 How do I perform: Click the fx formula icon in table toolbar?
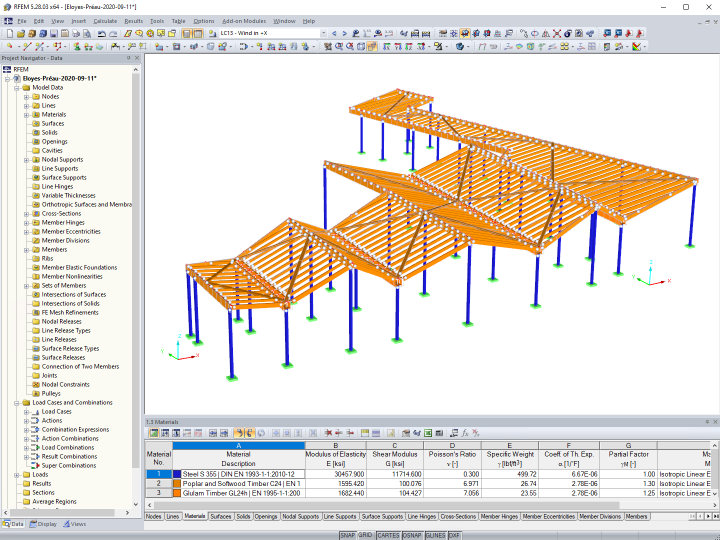point(465,433)
